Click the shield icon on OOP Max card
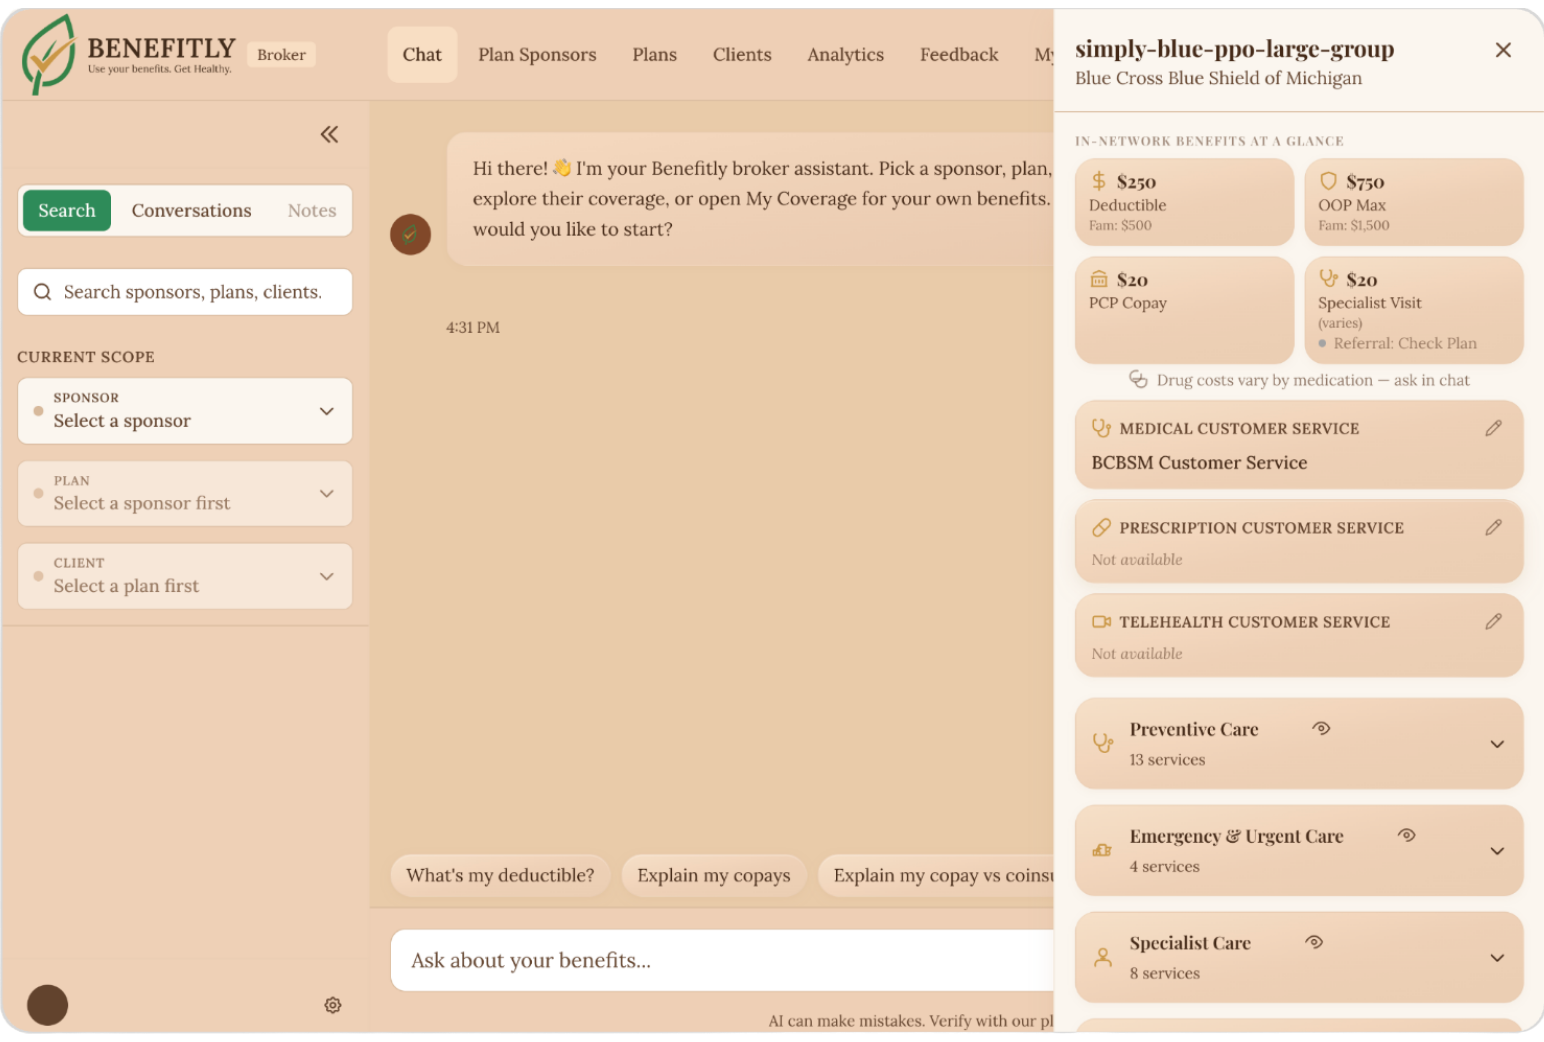The width and height of the screenshot is (1544, 1042). click(x=1328, y=181)
